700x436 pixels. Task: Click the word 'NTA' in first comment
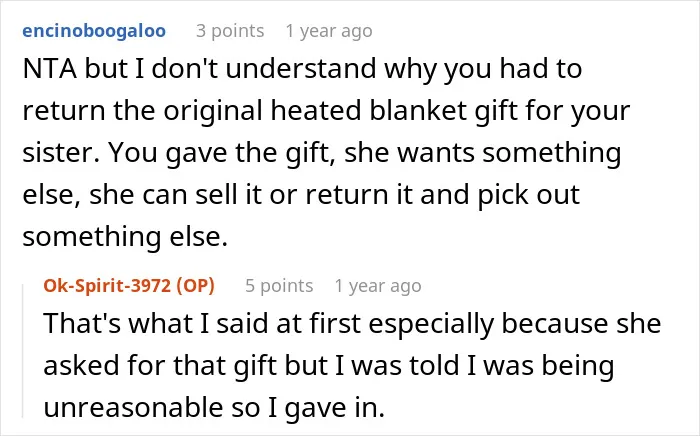[50, 69]
